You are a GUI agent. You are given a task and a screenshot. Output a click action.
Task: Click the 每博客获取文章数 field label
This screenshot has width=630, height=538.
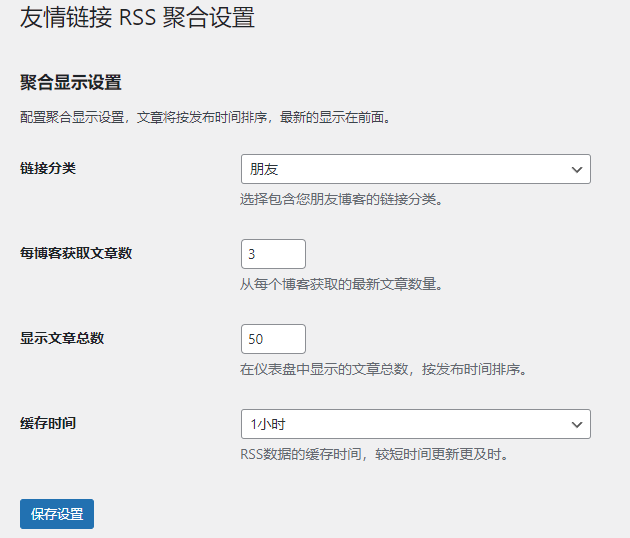tap(76, 253)
